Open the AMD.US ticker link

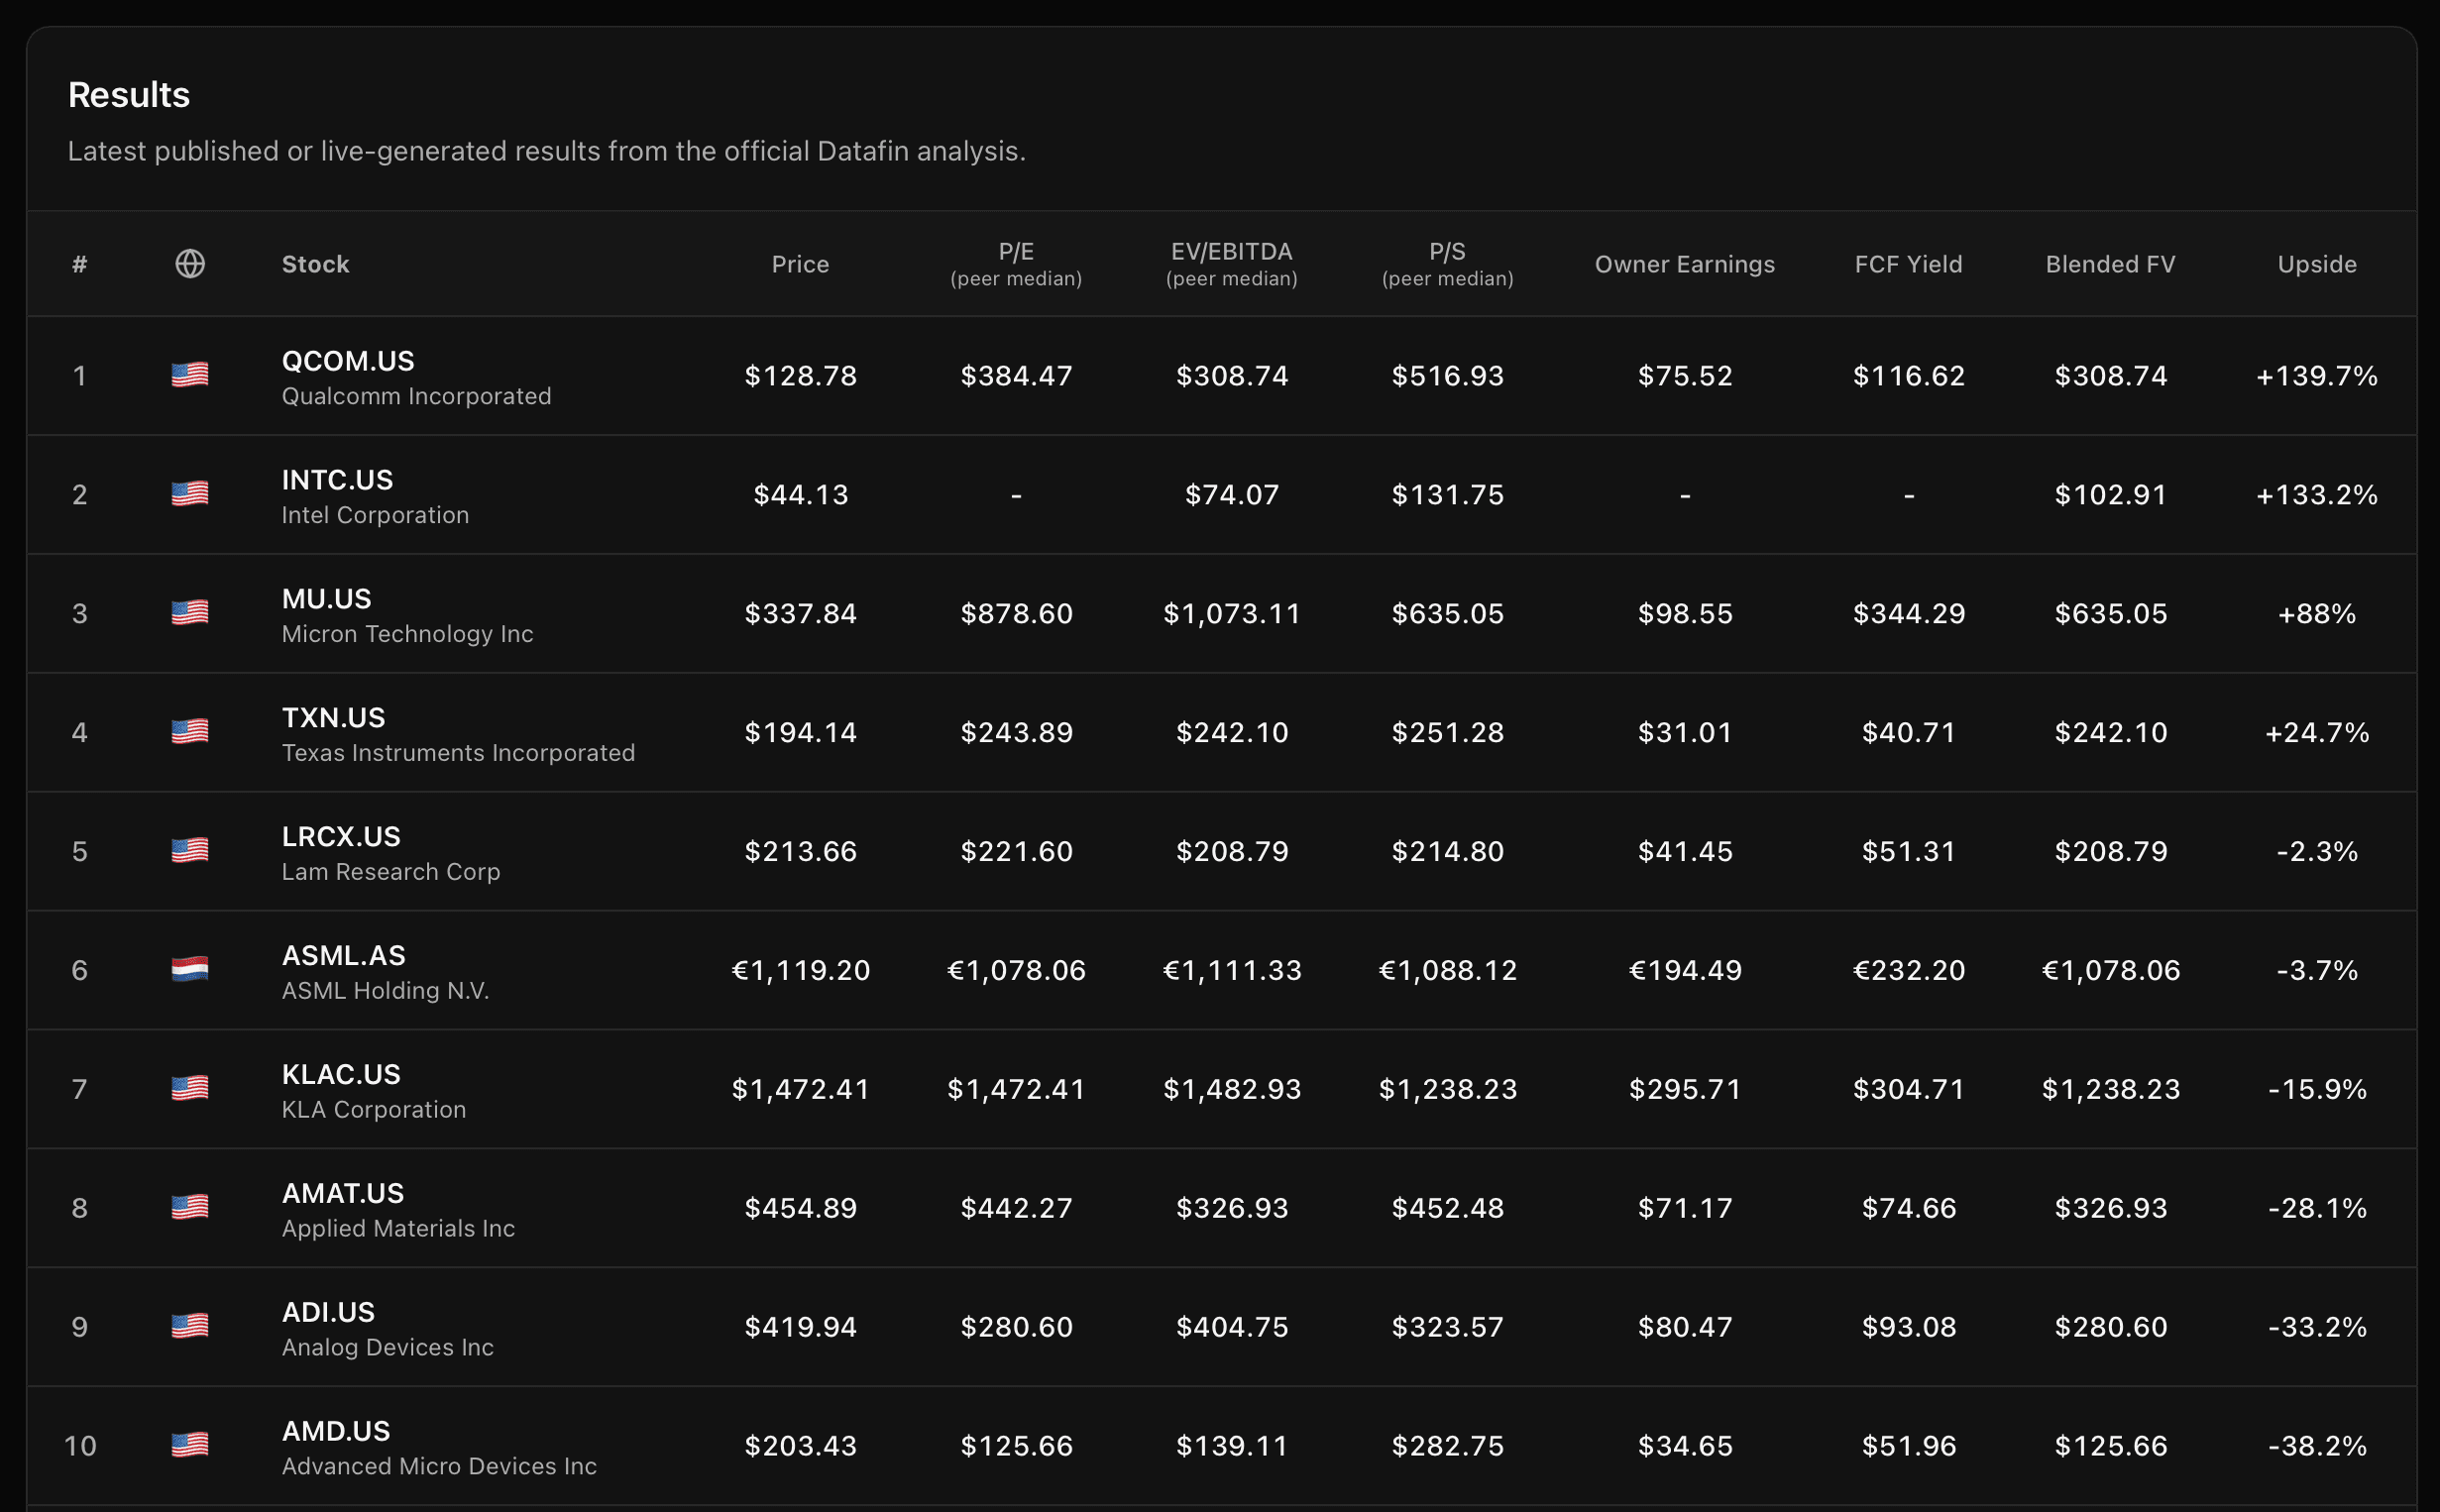336,1432
